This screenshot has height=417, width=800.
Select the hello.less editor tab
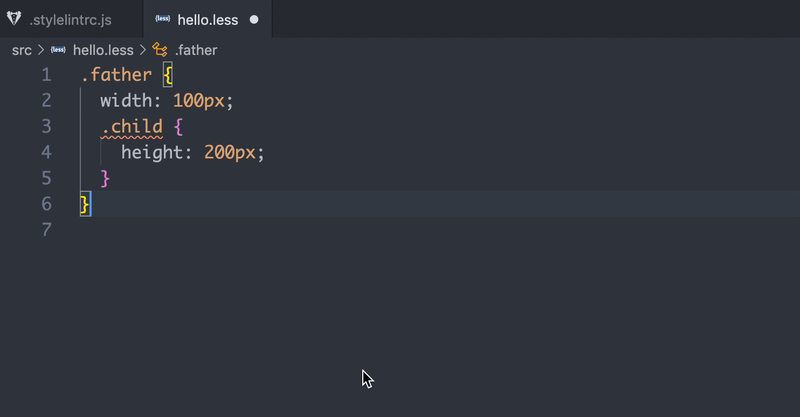point(208,19)
